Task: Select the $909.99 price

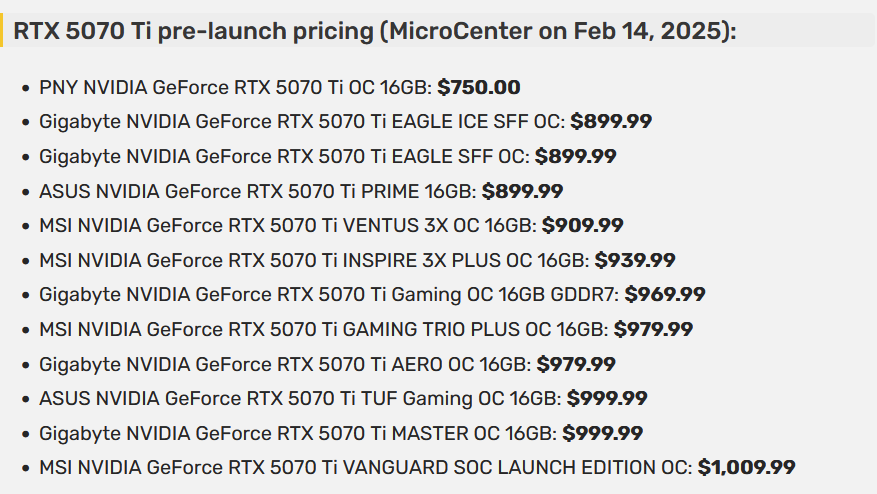Action: point(583,226)
